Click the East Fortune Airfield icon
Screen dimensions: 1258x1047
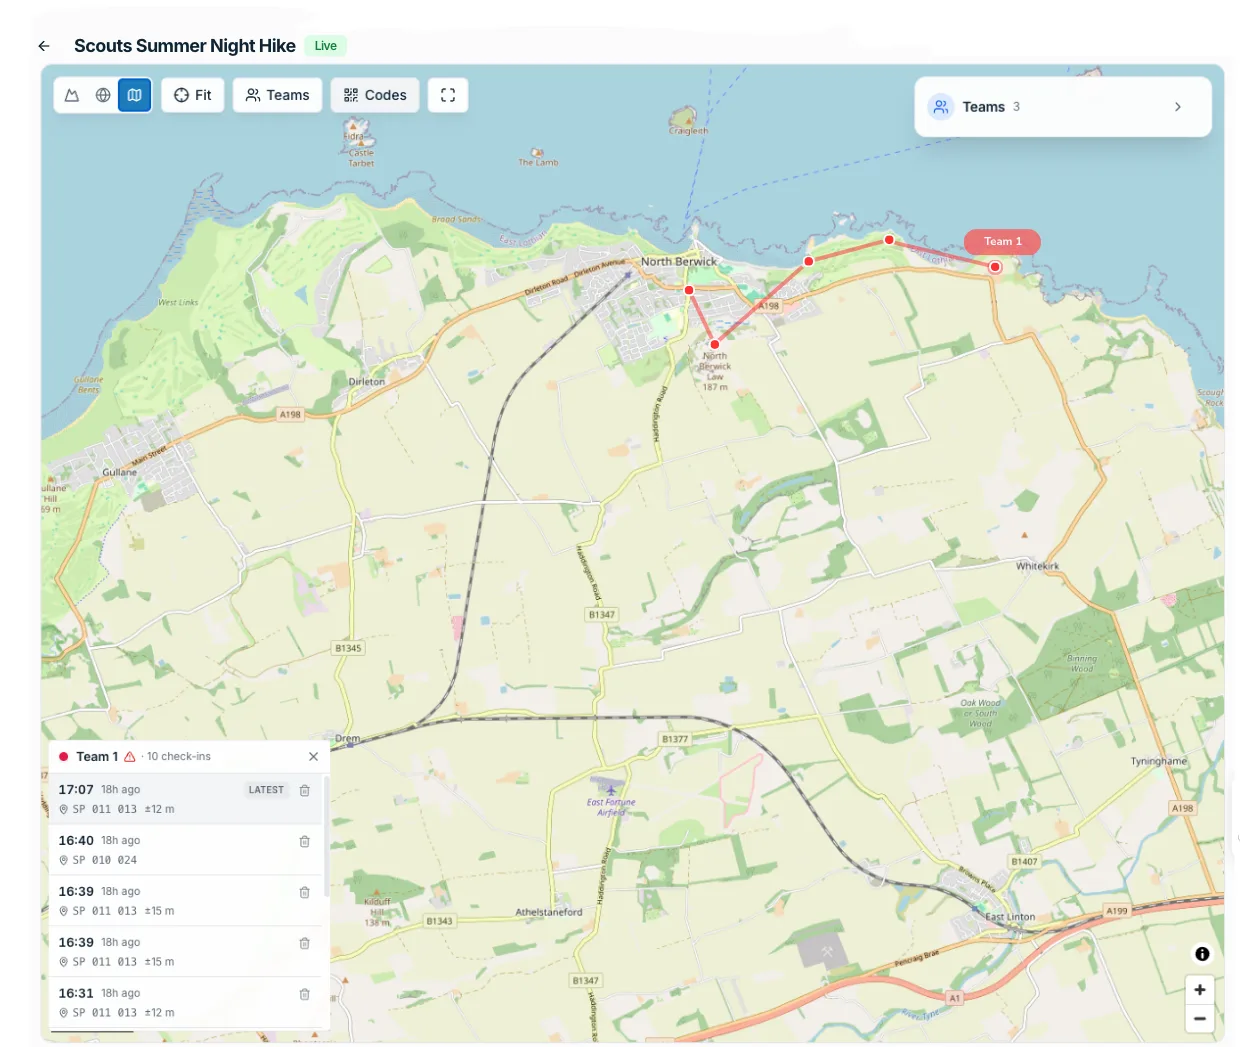[x=610, y=789]
